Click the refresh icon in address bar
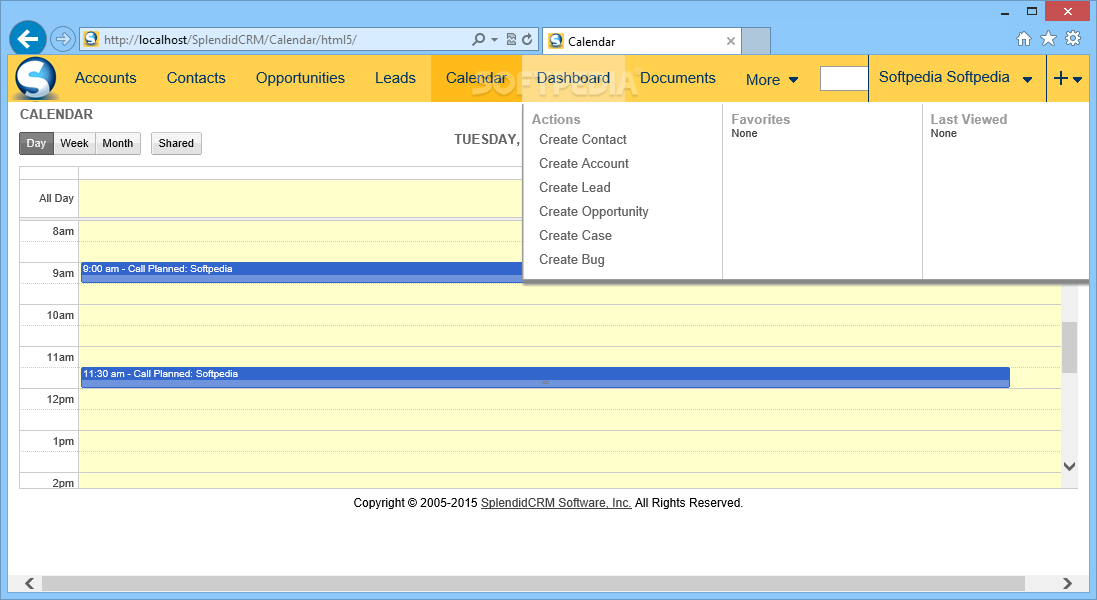The width and height of the screenshot is (1097, 600). (528, 40)
